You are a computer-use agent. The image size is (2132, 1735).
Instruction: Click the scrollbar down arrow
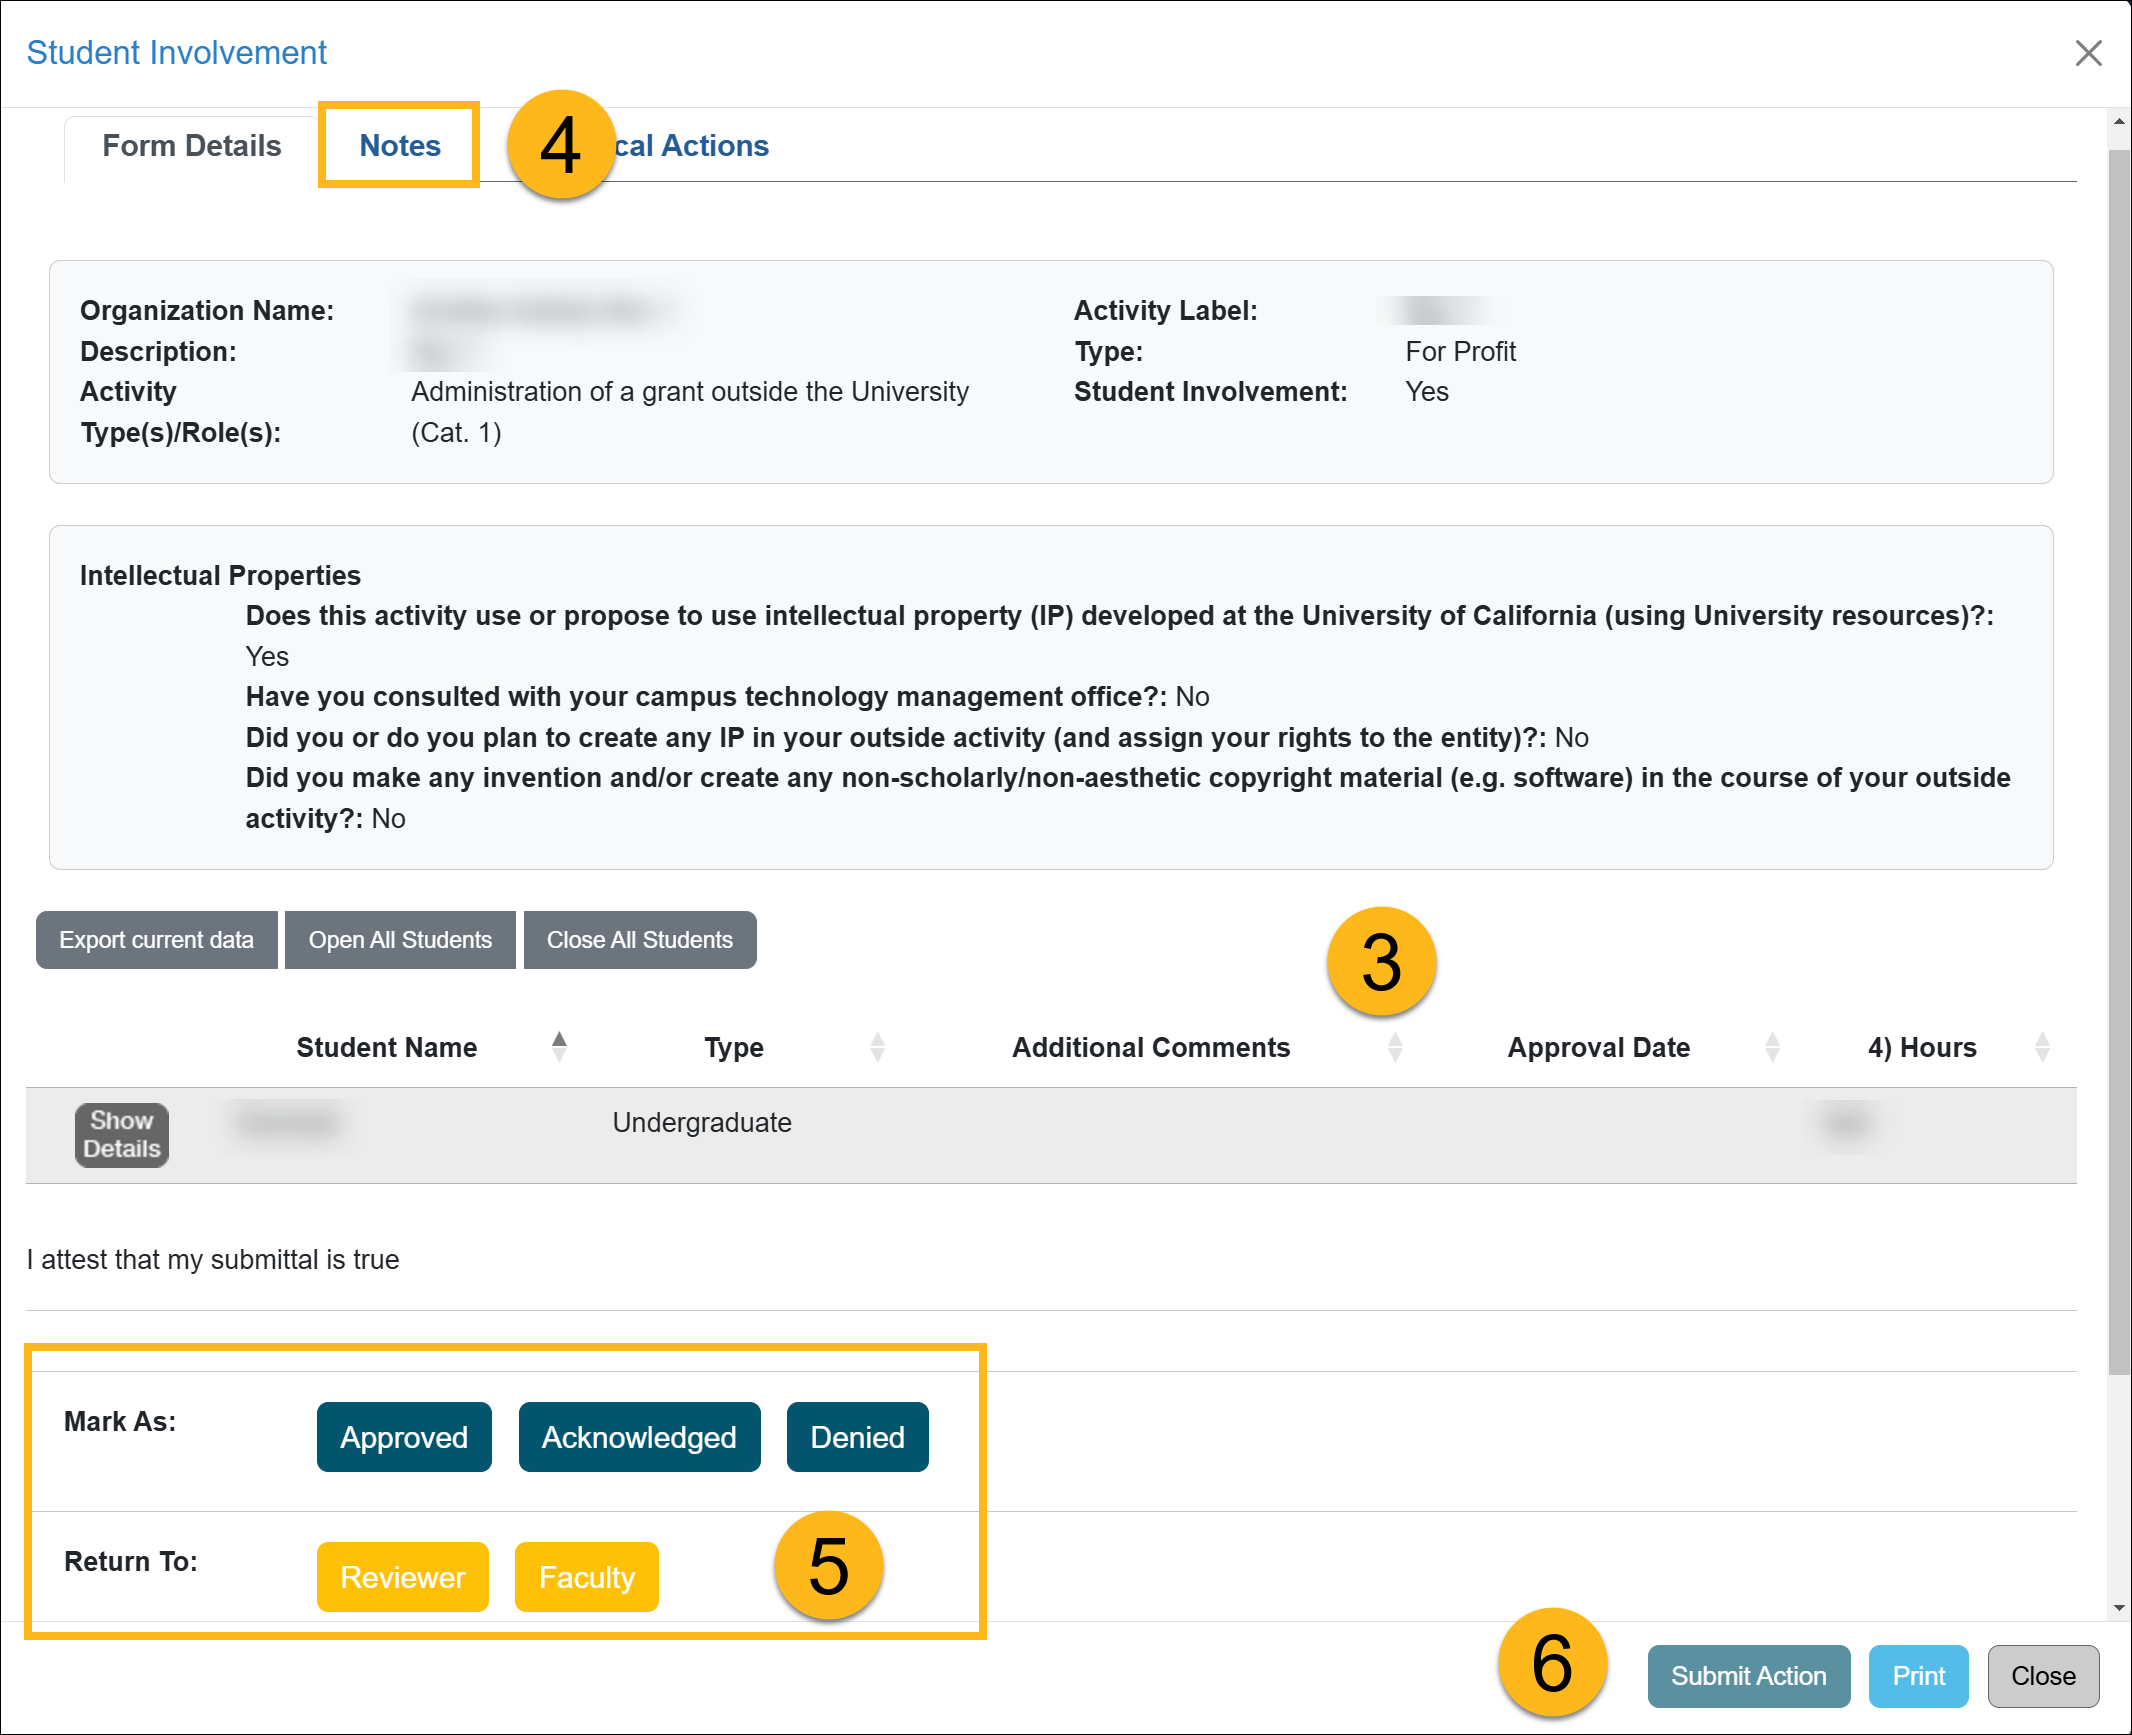tap(2118, 1608)
